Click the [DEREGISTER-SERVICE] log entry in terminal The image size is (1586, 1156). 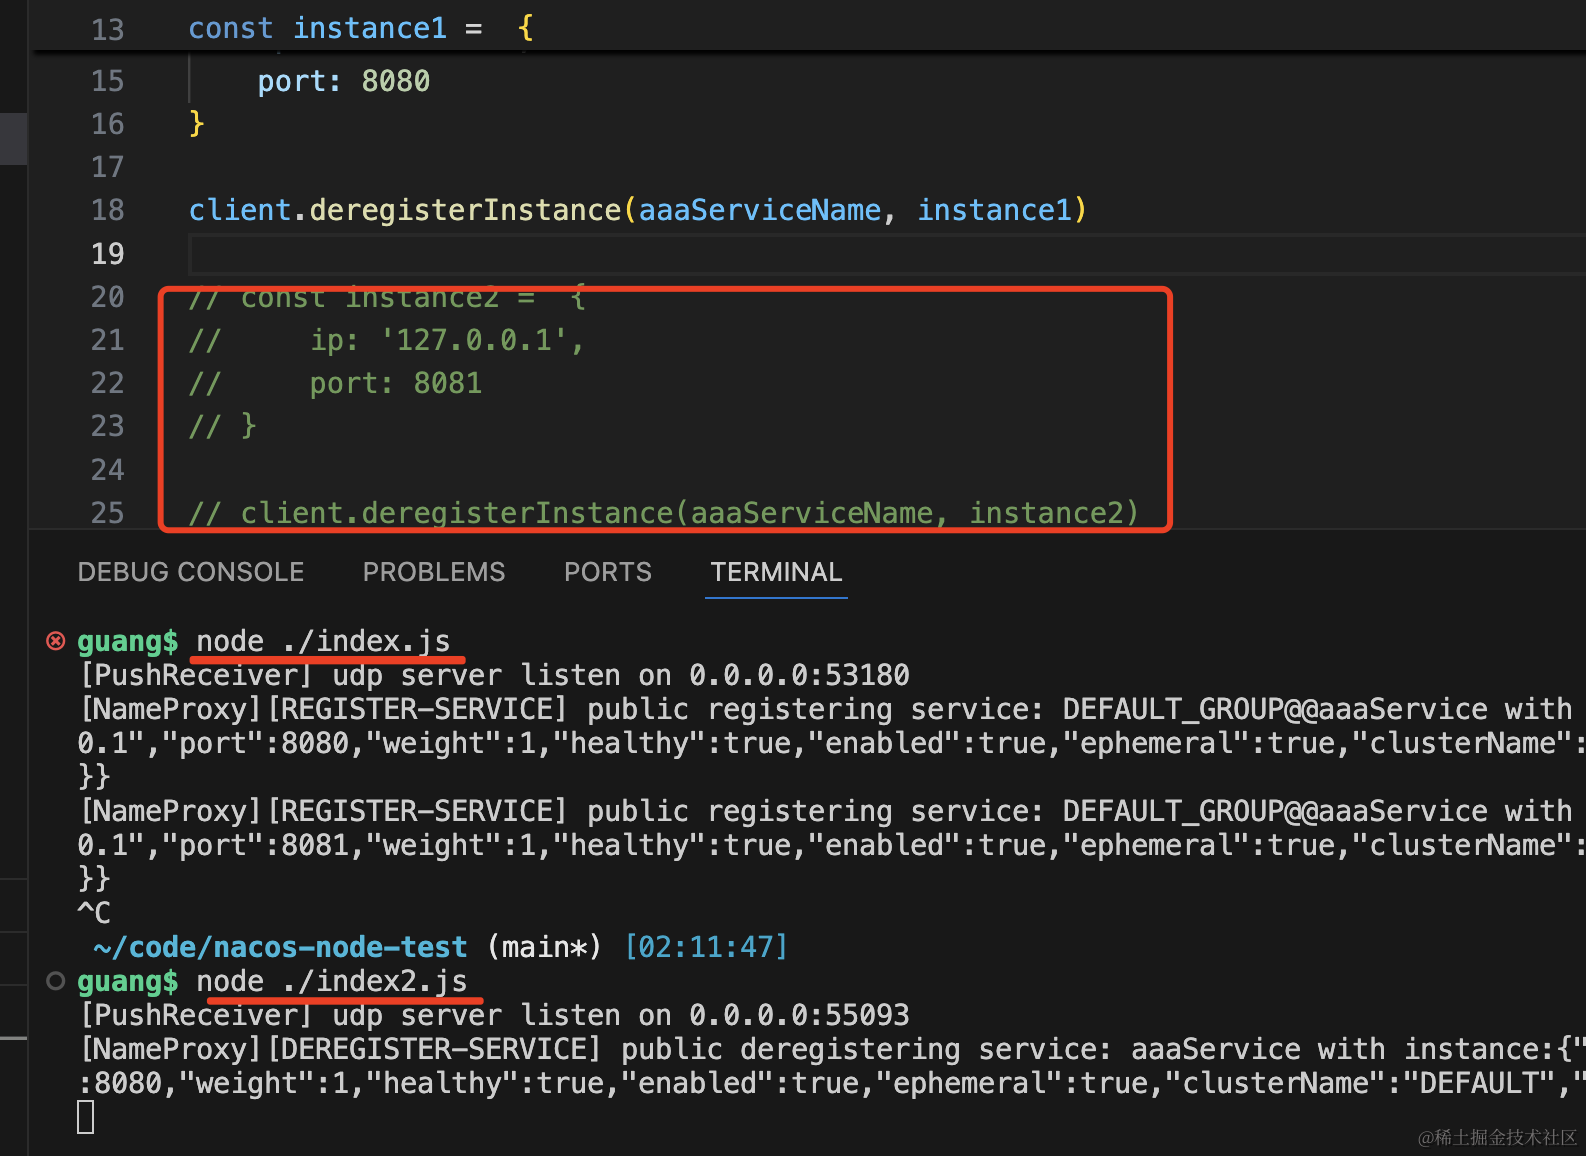click(x=435, y=1049)
